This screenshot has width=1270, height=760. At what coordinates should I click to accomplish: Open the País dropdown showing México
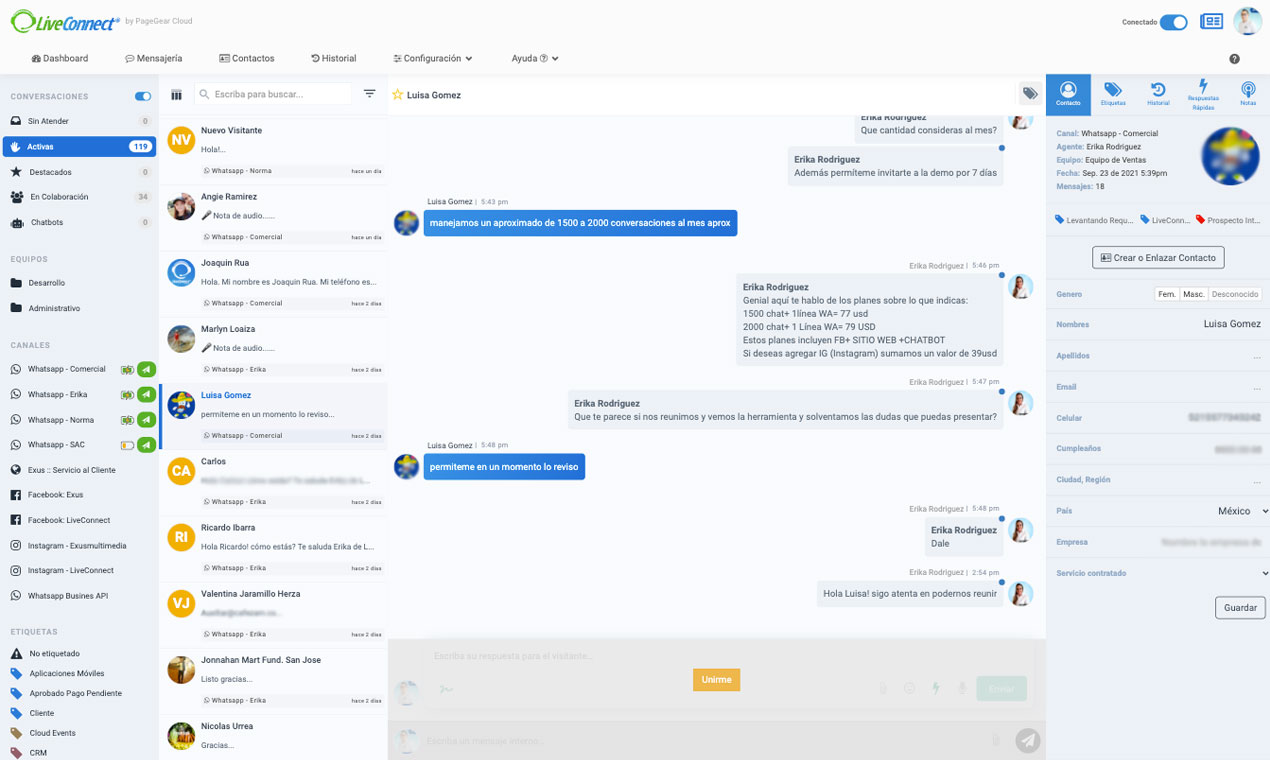point(1242,511)
